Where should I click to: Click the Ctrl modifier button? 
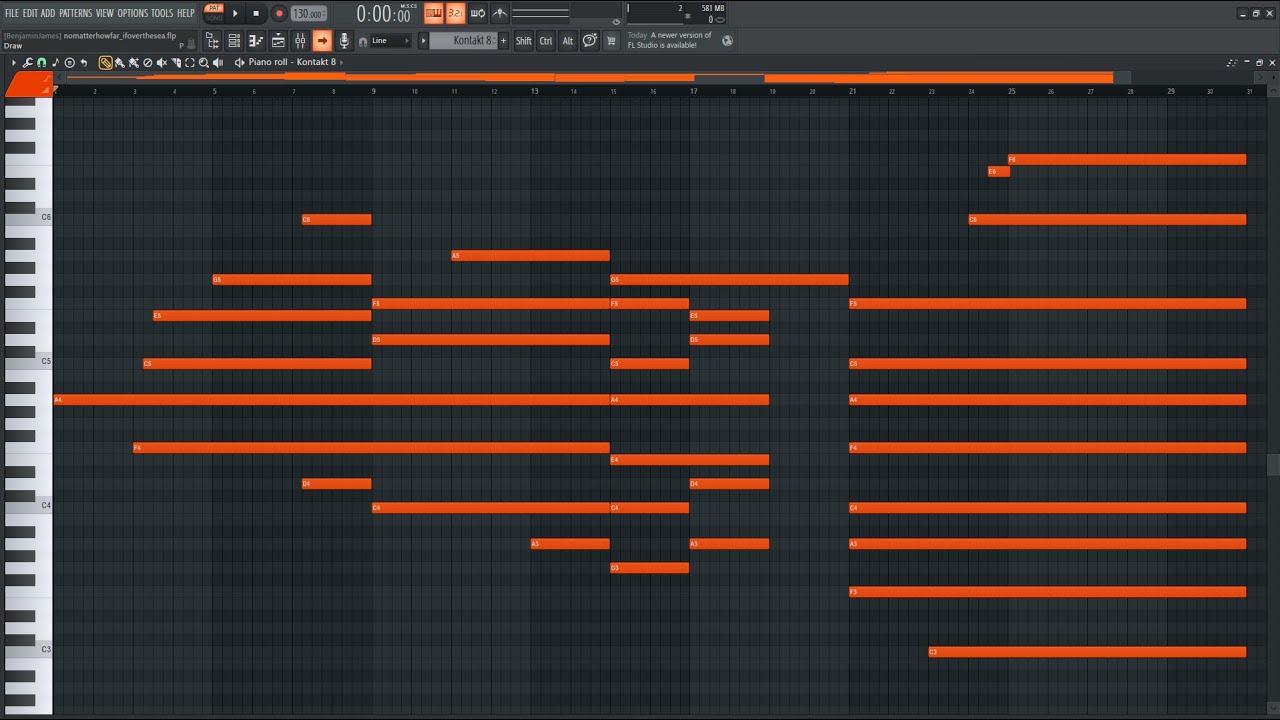[x=546, y=41]
